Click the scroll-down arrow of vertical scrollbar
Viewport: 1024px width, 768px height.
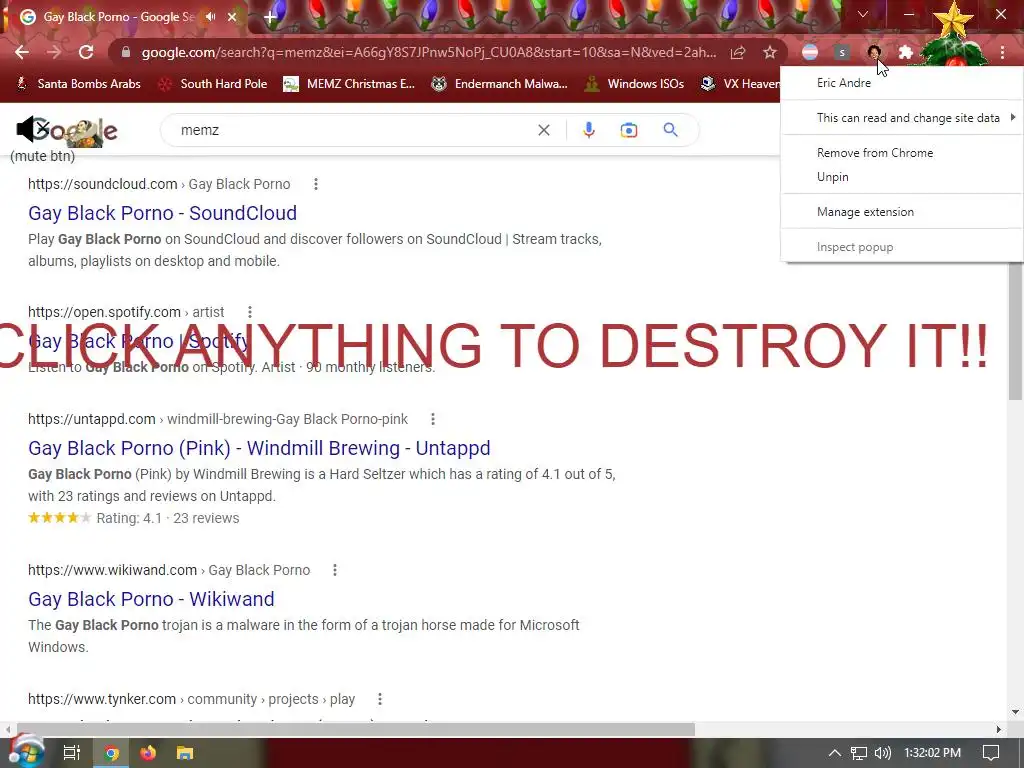click(x=1015, y=712)
